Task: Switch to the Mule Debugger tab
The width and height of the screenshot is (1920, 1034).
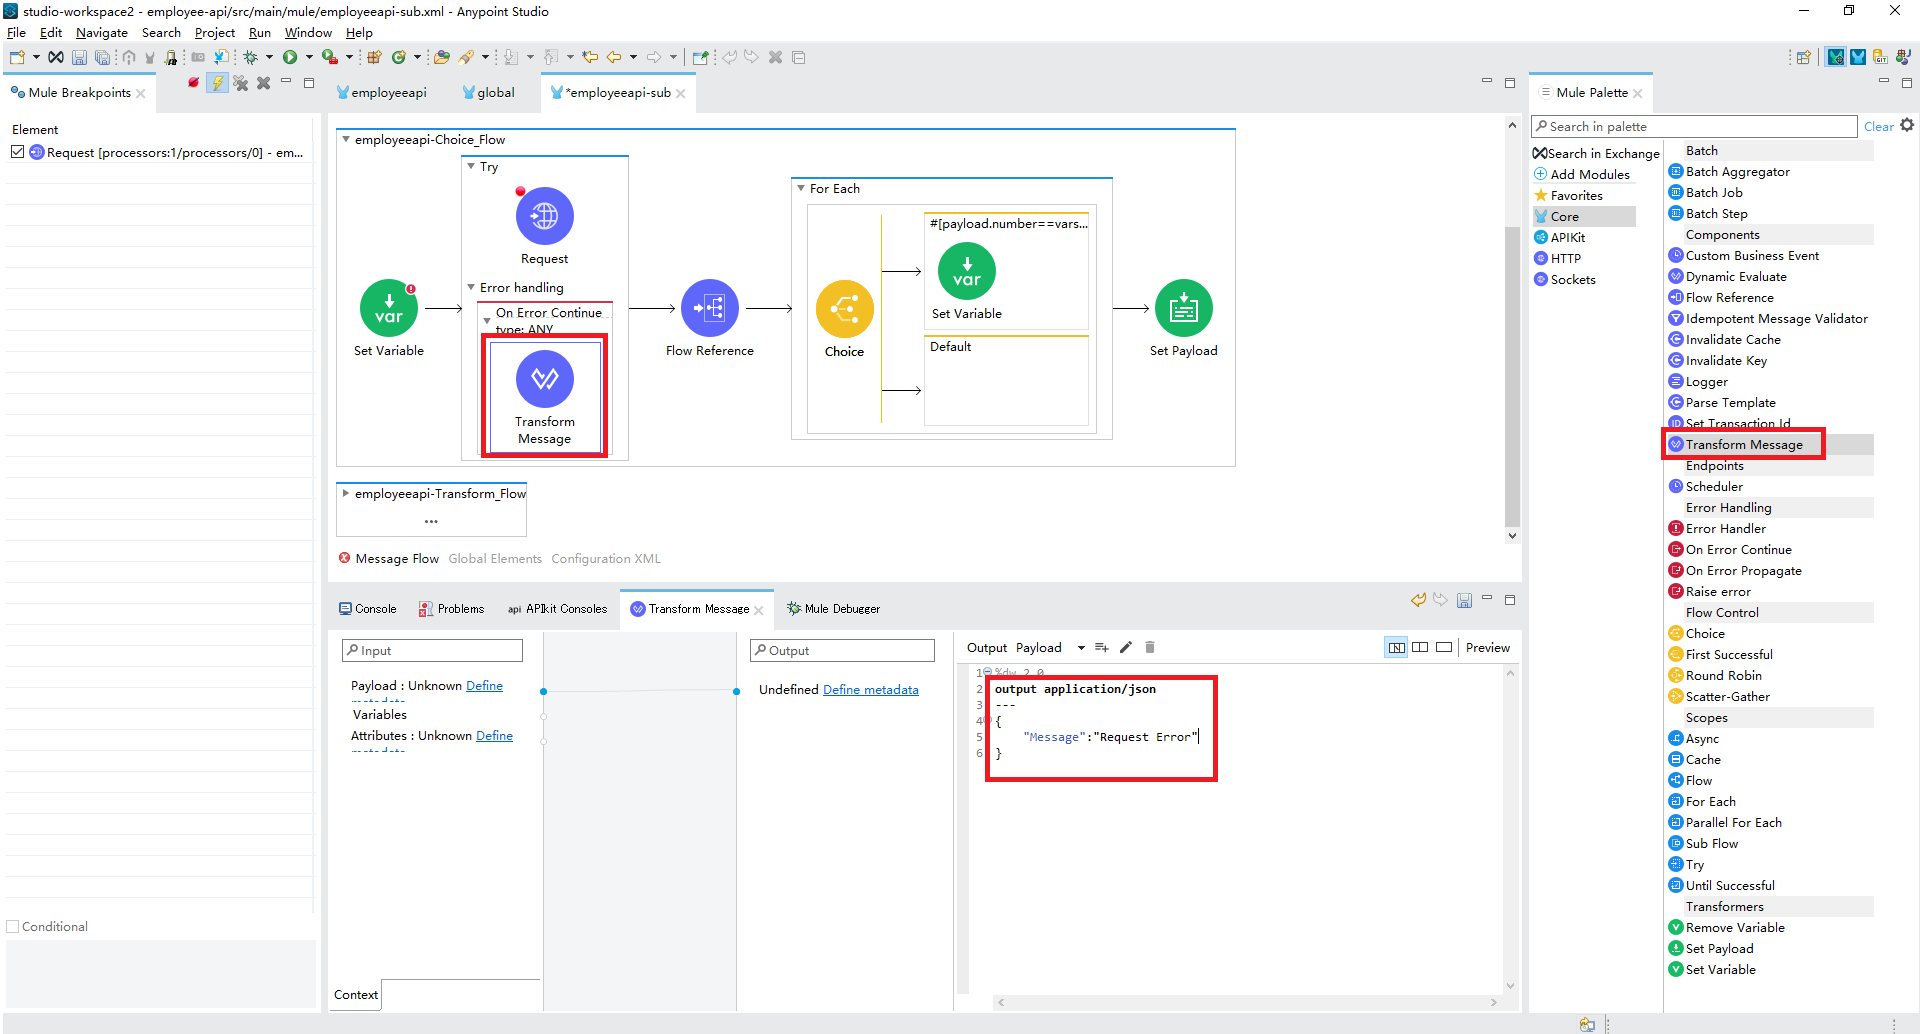Action: click(833, 609)
